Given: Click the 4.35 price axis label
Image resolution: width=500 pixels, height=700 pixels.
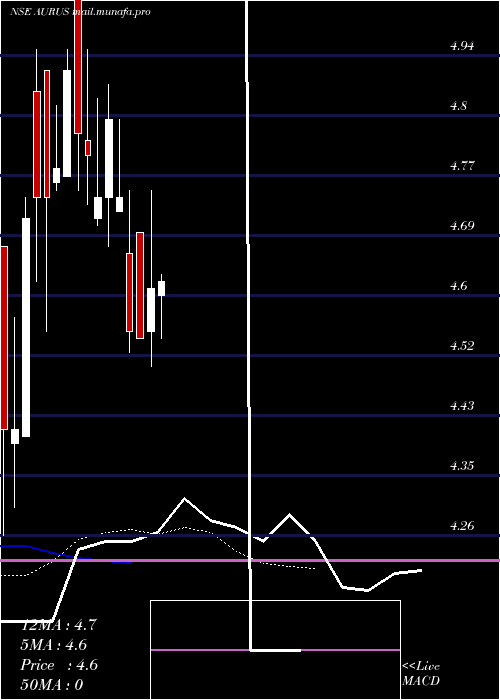Looking at the screenshot, I should tap(462, 466).
